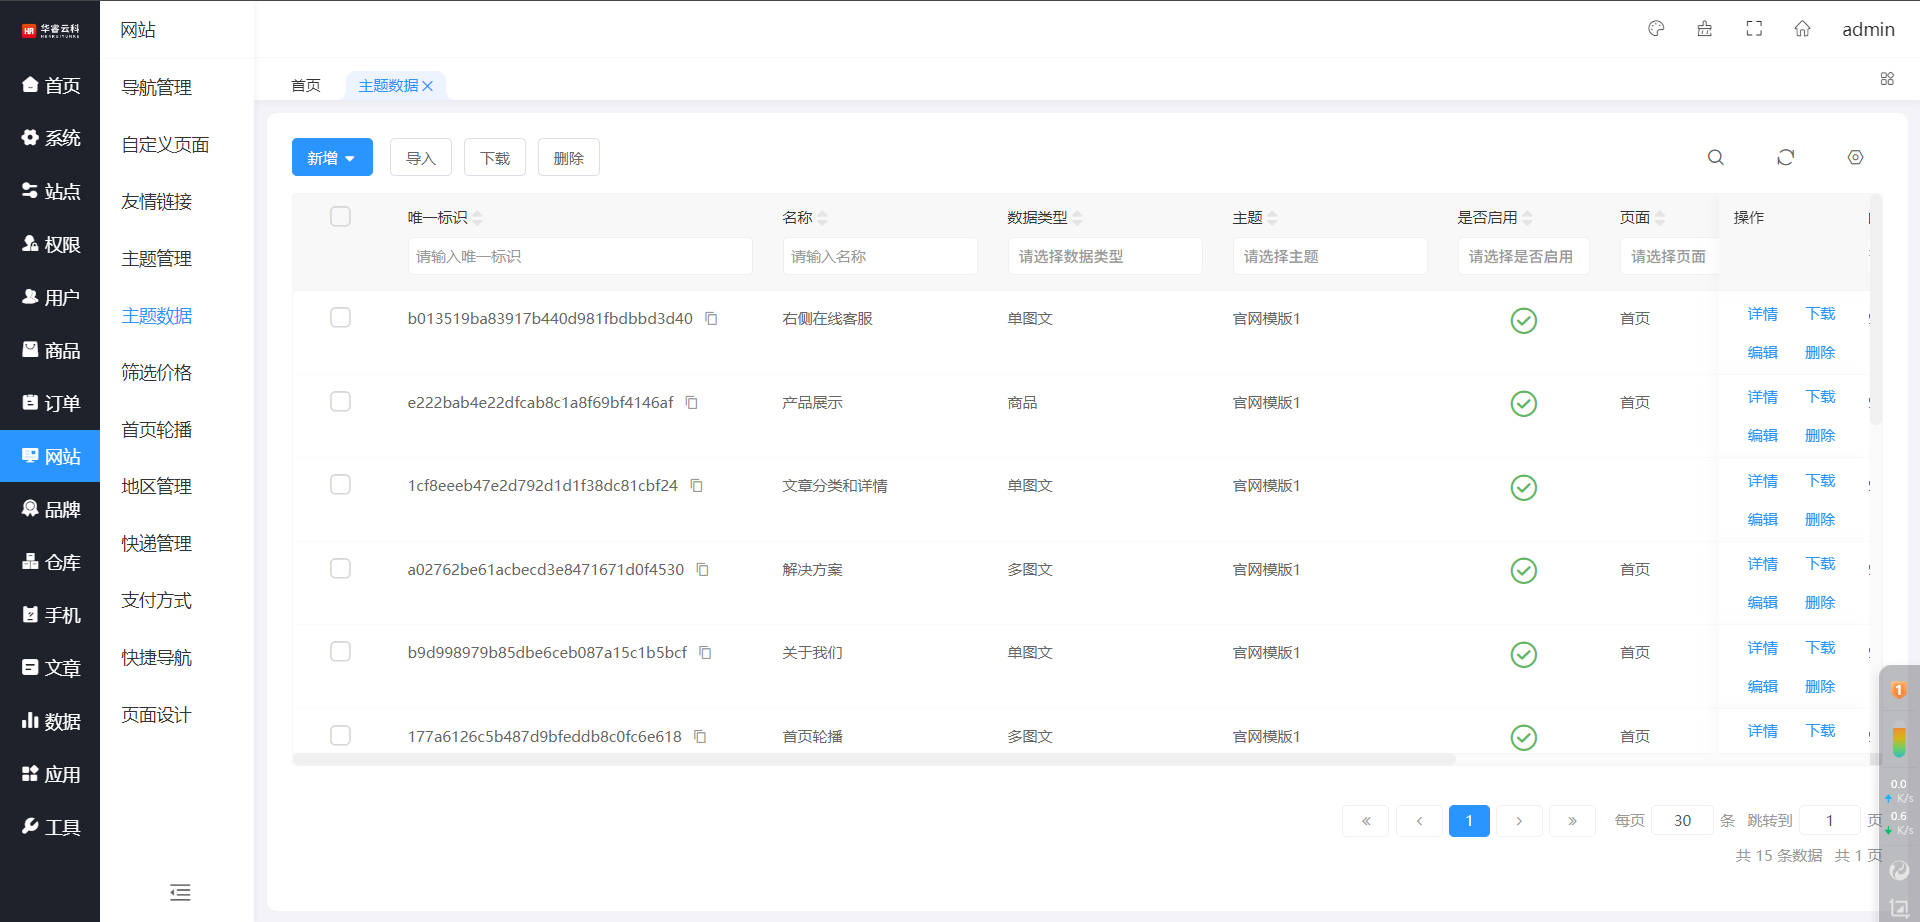
Task: Click the 导入 button
Action: (x=421, y=158)
